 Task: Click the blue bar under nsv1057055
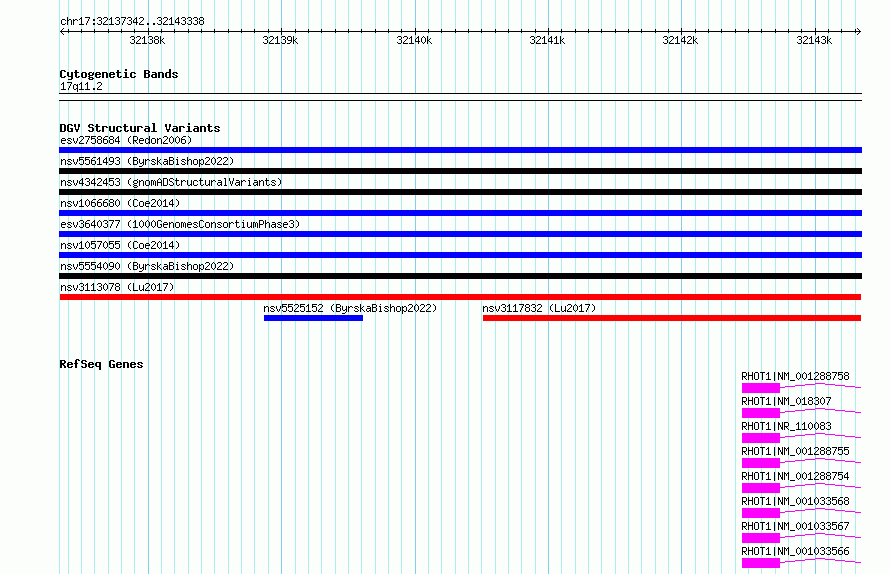tap(460, 255)
